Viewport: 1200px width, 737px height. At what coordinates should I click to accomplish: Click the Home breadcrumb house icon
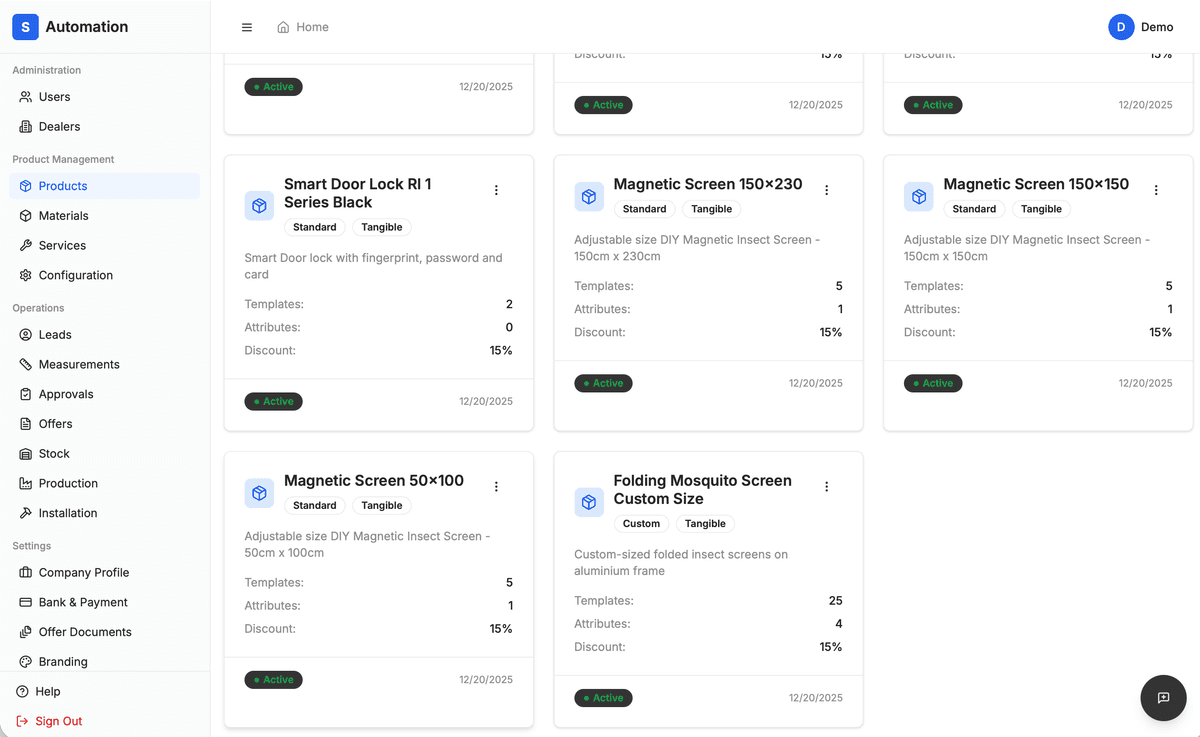point(284,27)
